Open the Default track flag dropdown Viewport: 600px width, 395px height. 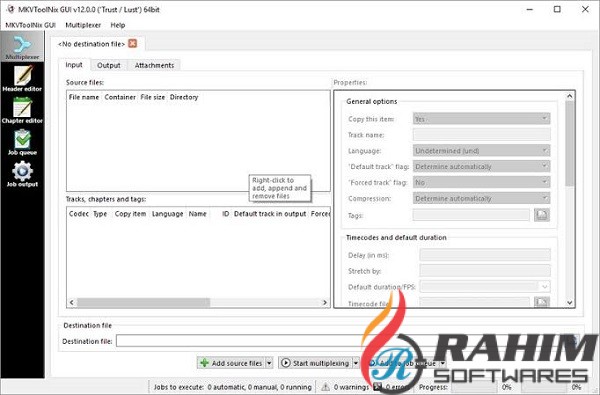[x=481, y=166]
